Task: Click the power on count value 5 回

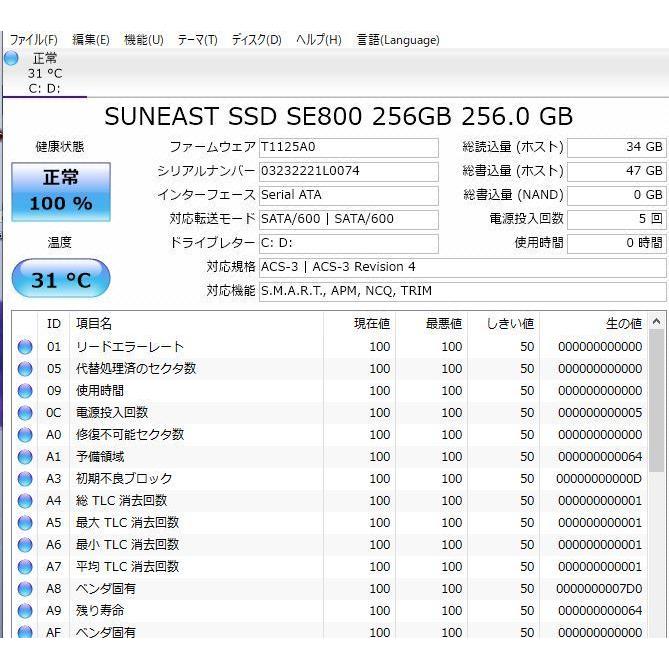Action: (x=616, y=219)
